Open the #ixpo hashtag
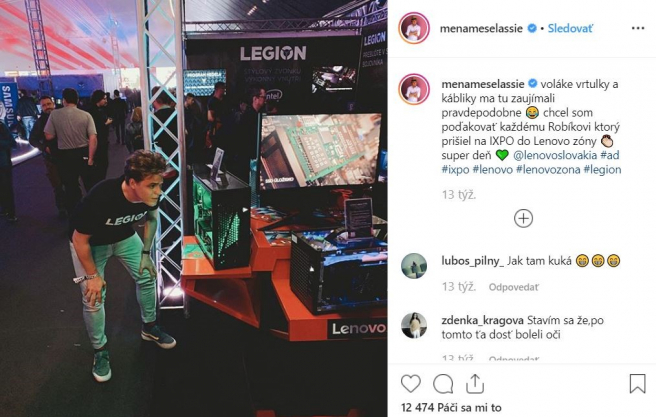 tap(455, 169)
